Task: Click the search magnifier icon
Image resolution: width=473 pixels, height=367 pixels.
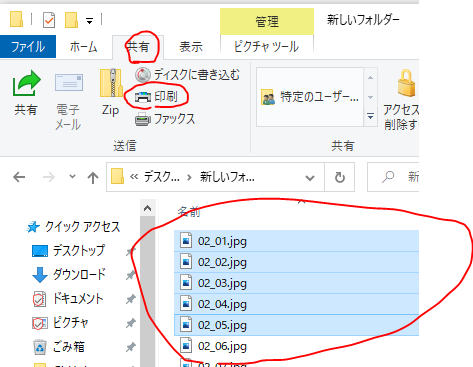Action: click(x=388, y=177)
